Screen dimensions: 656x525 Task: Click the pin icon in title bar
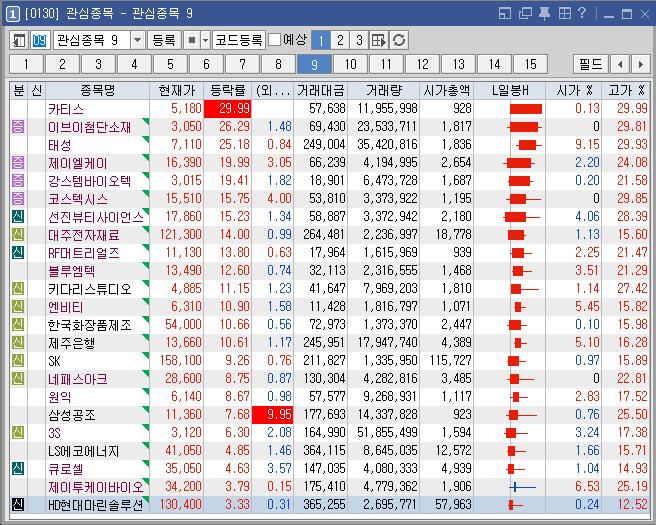[544, 14]
